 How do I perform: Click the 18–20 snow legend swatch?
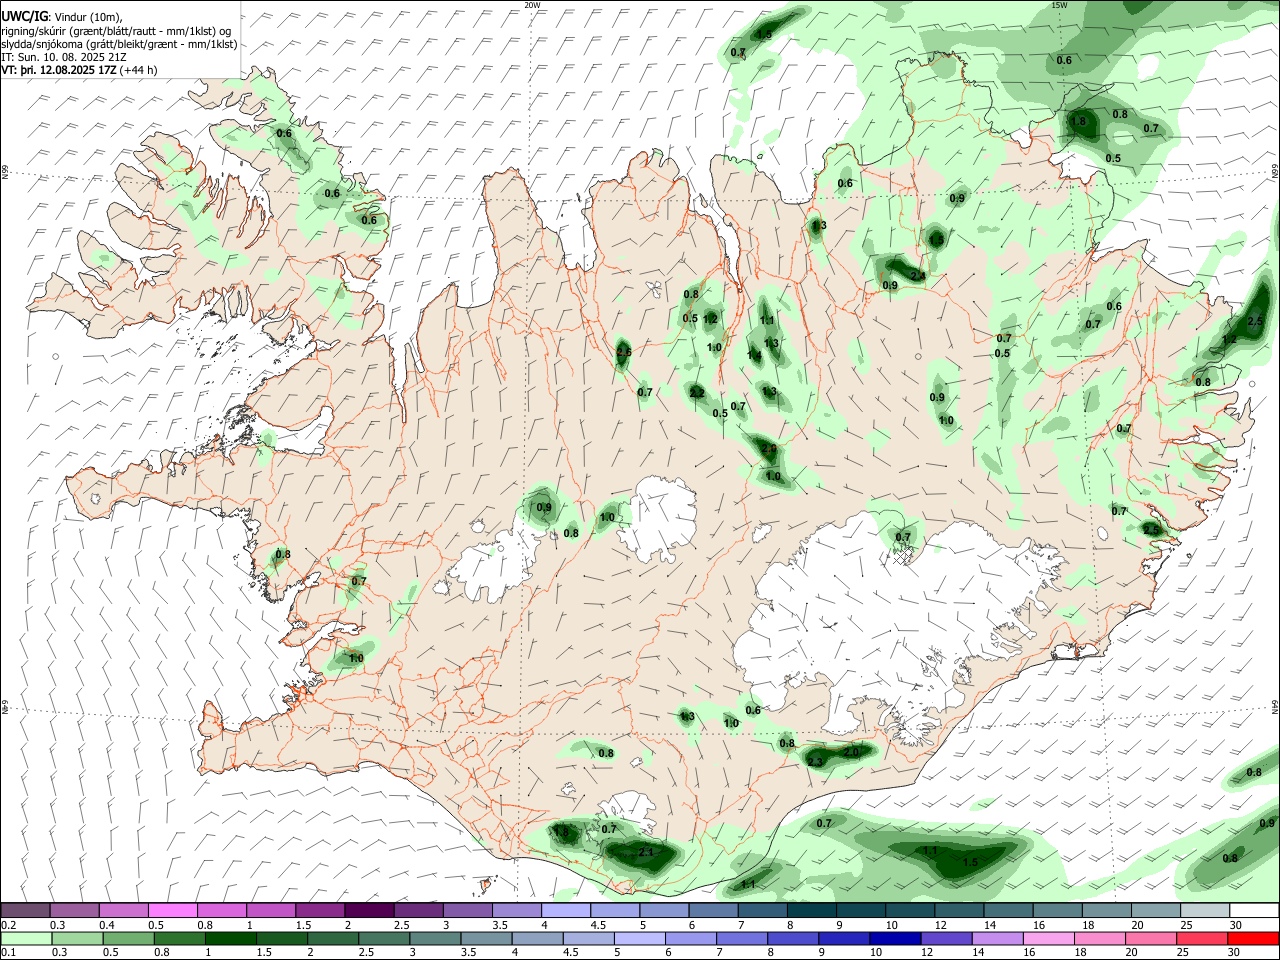click(x=1105, y=910)
